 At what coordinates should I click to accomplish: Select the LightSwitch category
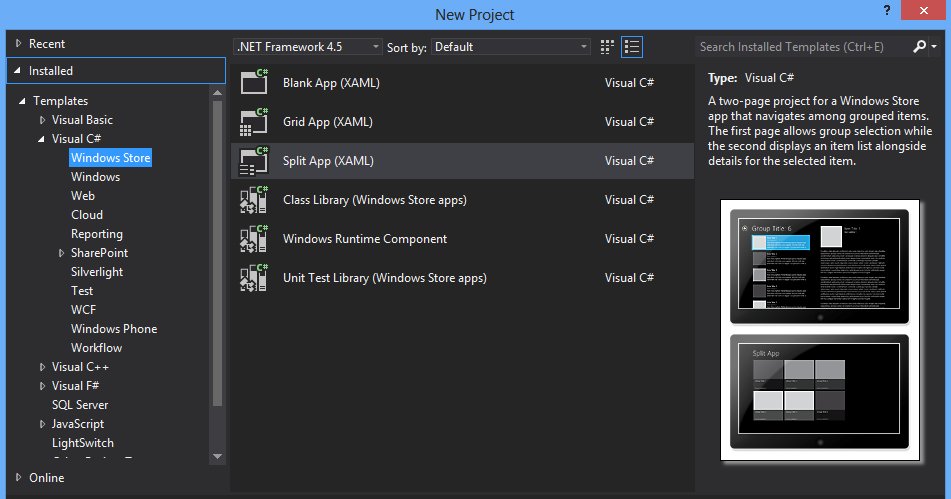(x=82, y=443)
